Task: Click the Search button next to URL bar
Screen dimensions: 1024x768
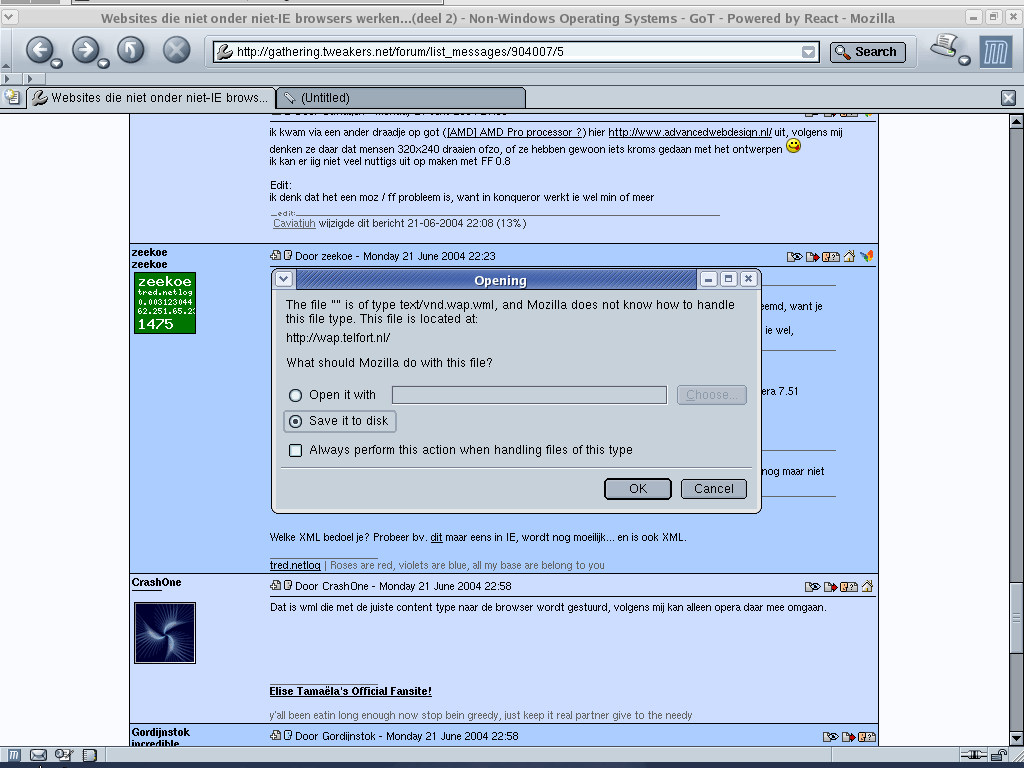Action: pyautogui.click(x=867, y=52)
